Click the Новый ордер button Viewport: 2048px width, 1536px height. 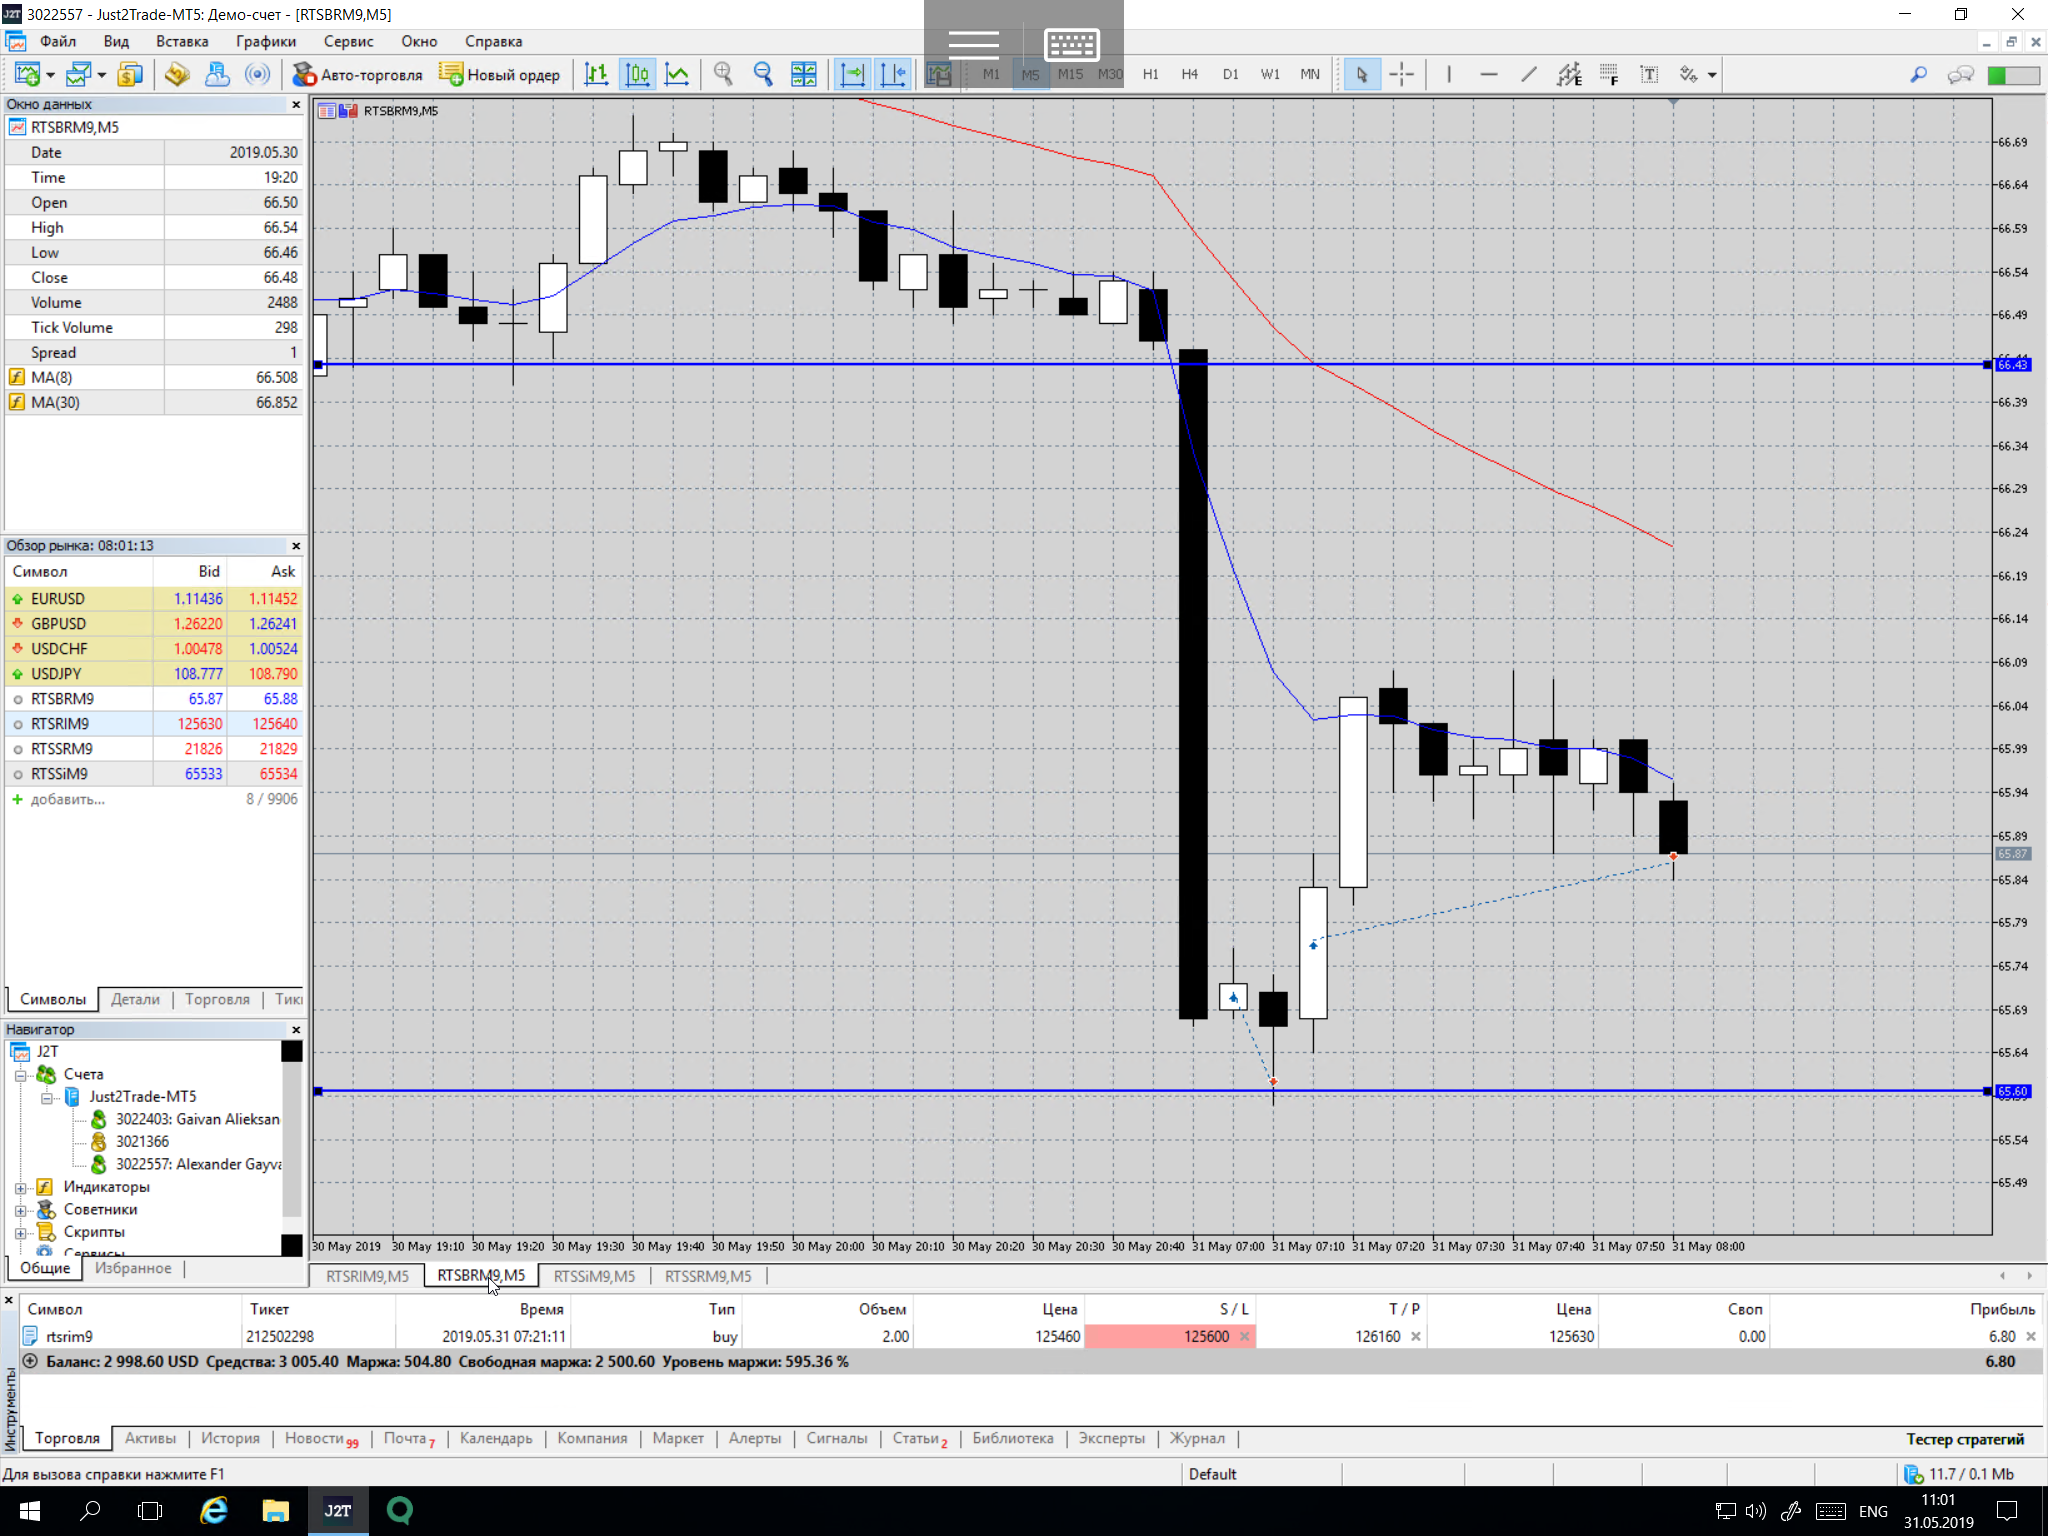[x=500, y=74]
